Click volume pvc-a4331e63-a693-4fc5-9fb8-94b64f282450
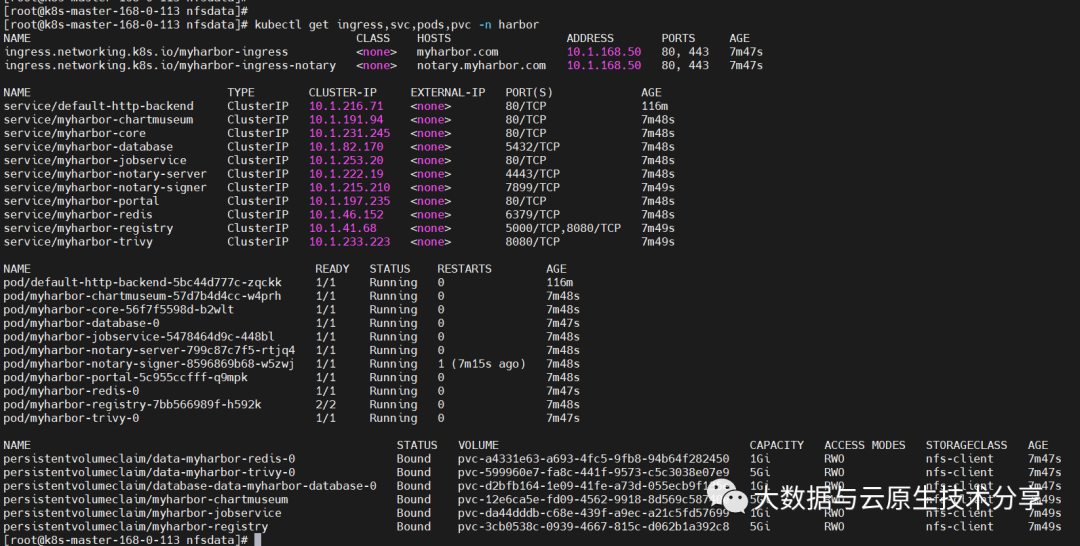This screenshot has width=1080, height=546. (594, 459)
